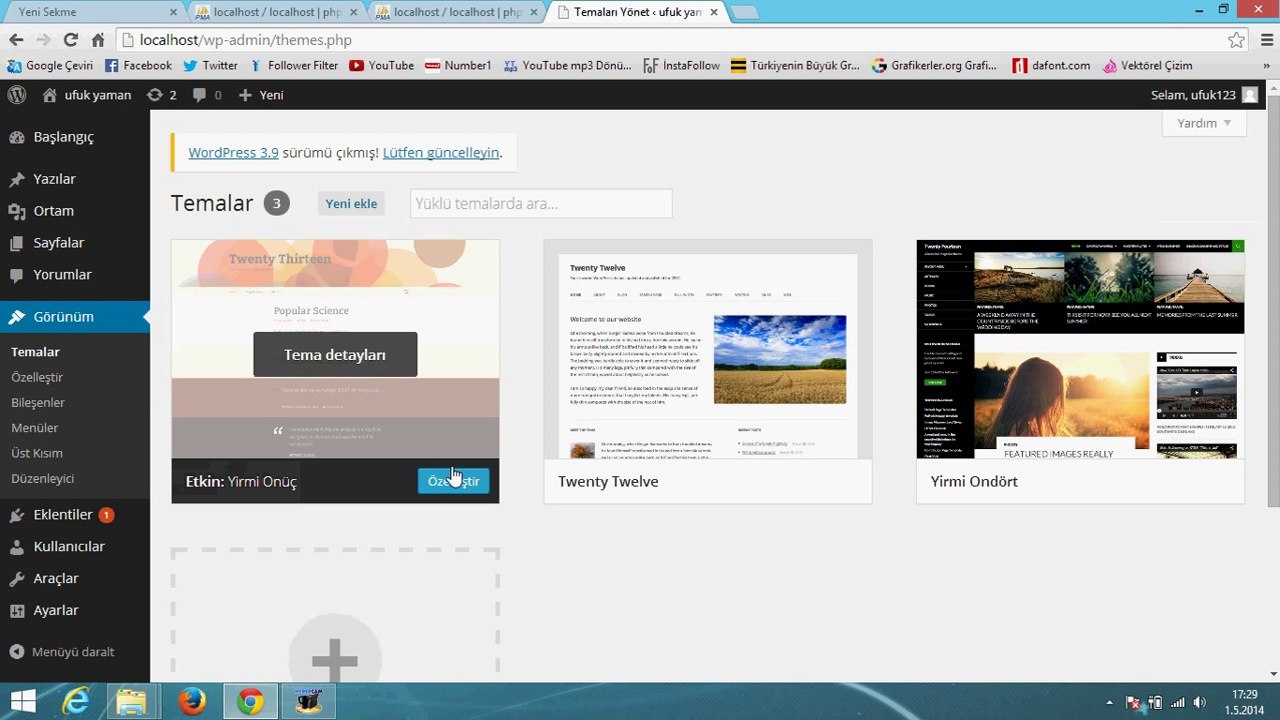1280x720 pixels.
Task: Open the Chrome menu icon
Action: 1265,40
